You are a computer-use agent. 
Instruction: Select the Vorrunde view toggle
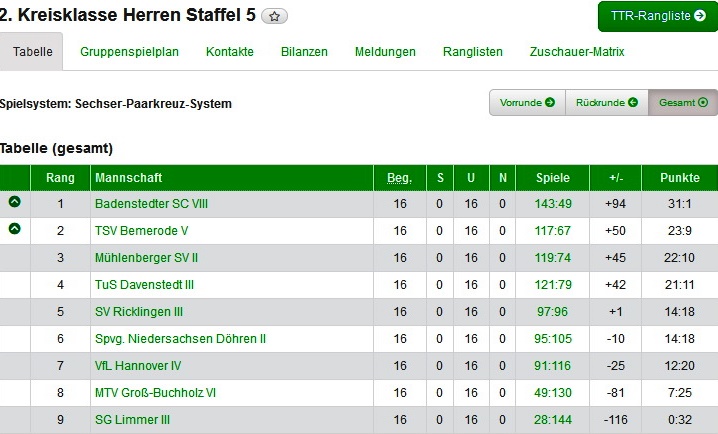tap(527, 102)
